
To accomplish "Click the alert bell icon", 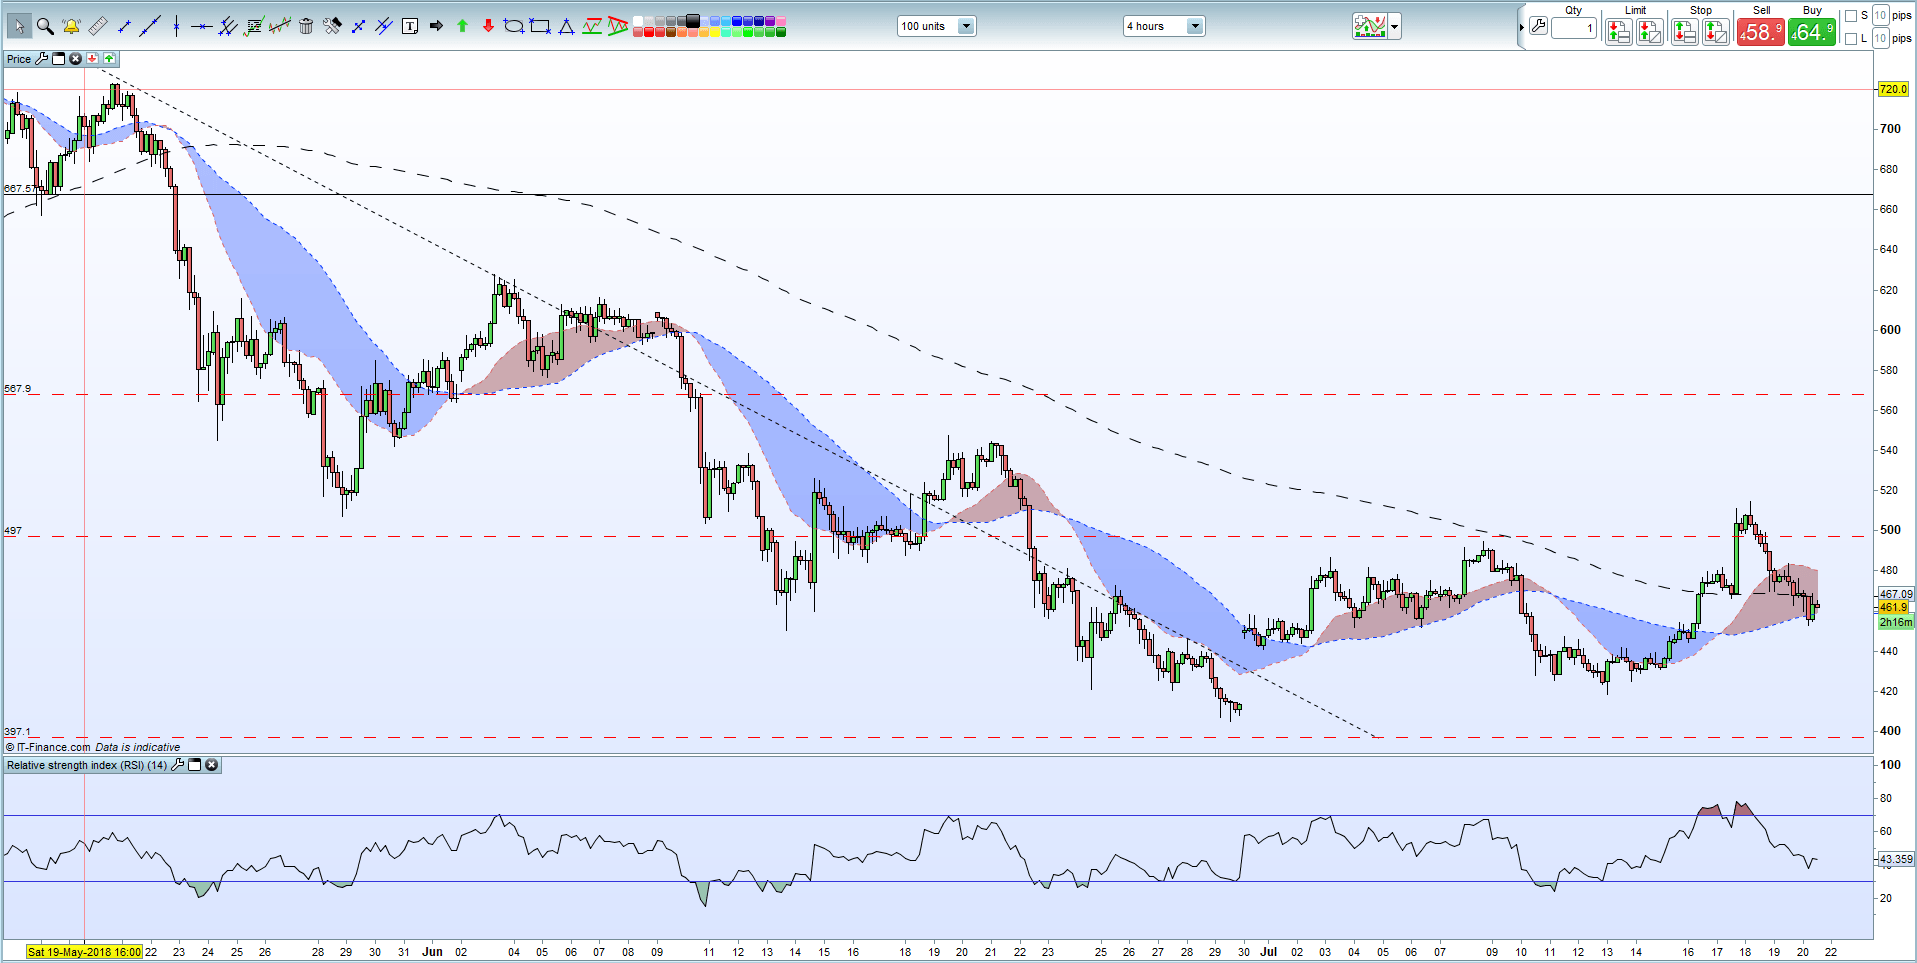I will pos(71,26).
